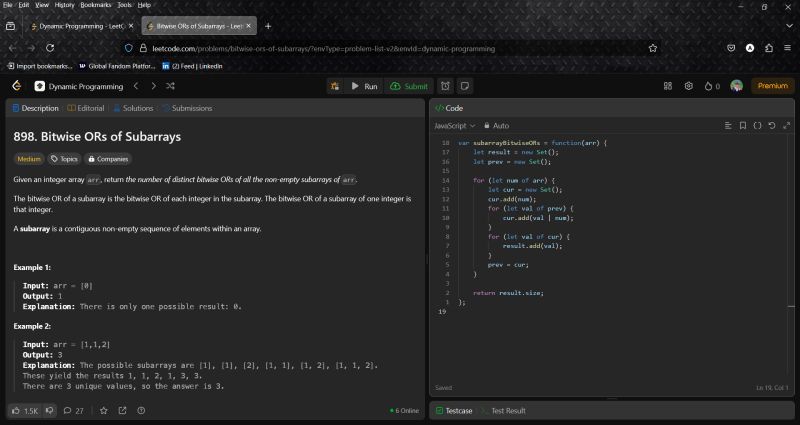Viewport: 800px width, 425px height.
Task: Submit the solution
Action: tap(409, 86)
